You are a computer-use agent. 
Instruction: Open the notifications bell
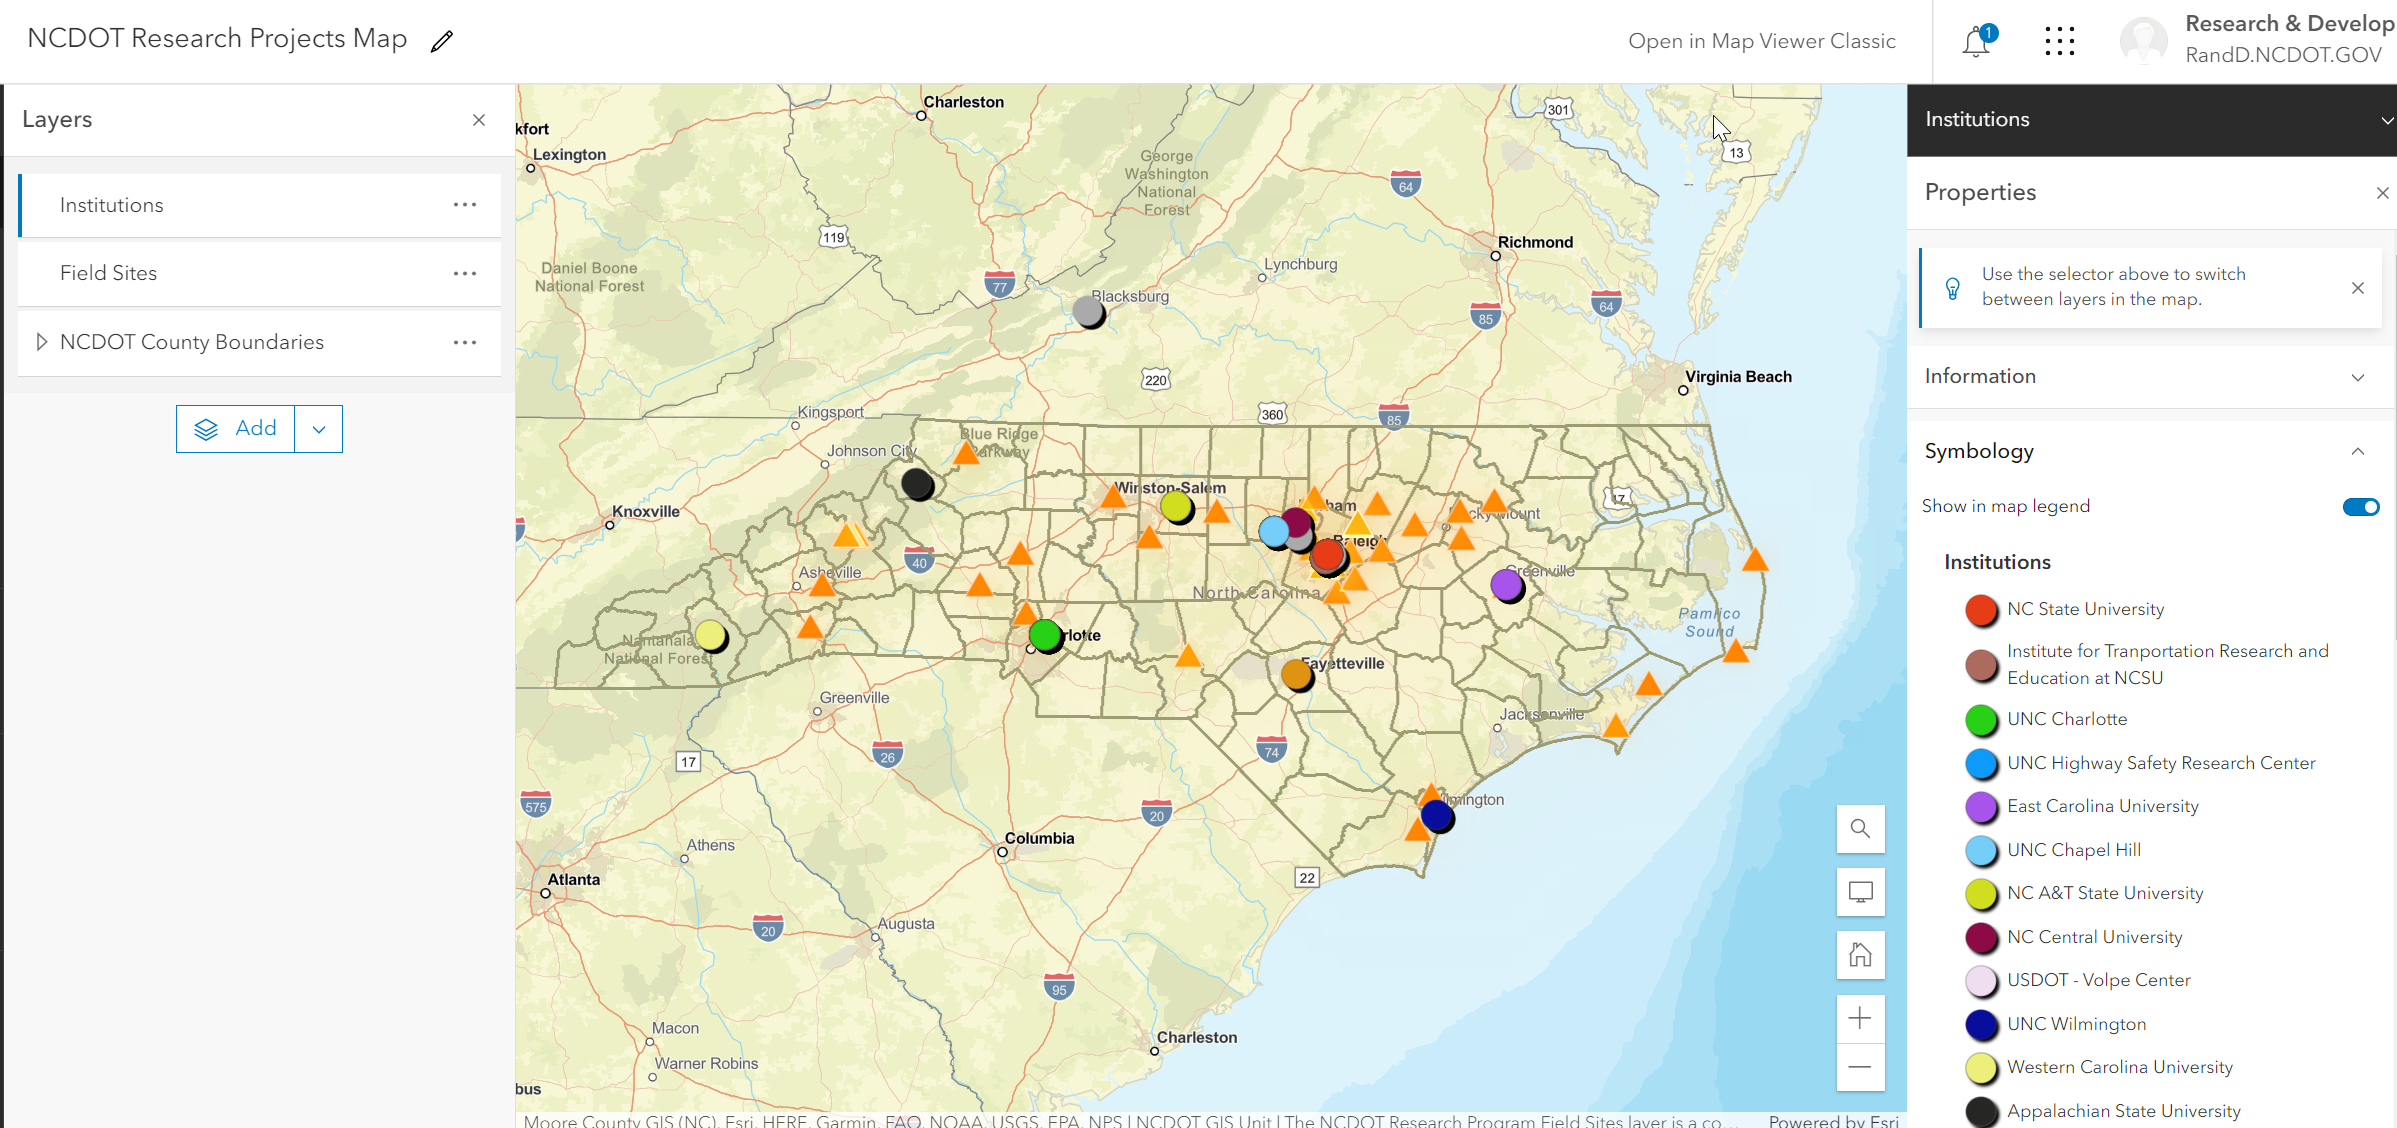(1976, 41)
